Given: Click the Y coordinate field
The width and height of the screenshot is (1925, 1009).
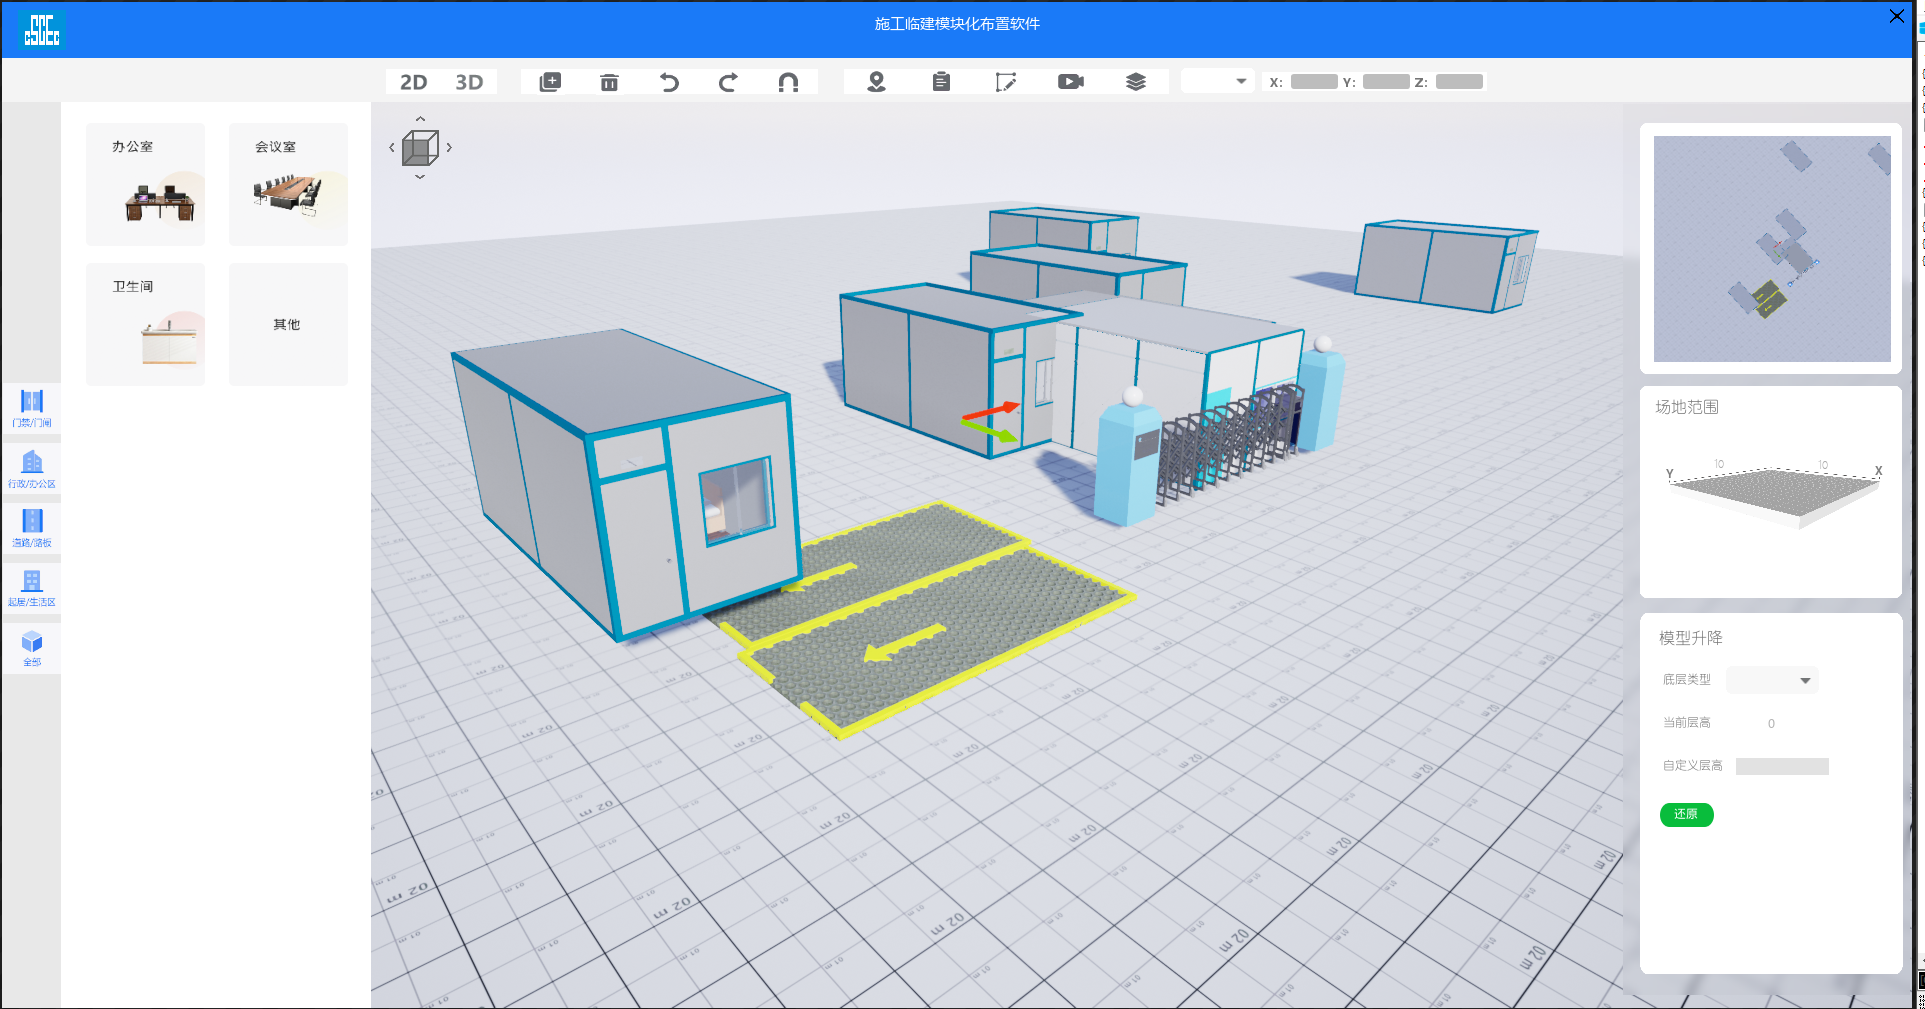Looking at the screenshot, I should pyautogui.click(x=1386, y=82).
